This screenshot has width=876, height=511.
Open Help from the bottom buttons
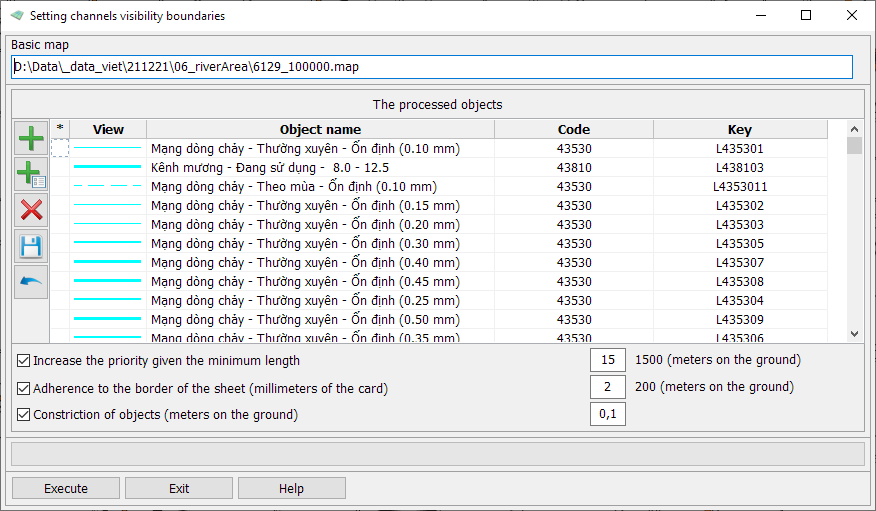[291, 488]
